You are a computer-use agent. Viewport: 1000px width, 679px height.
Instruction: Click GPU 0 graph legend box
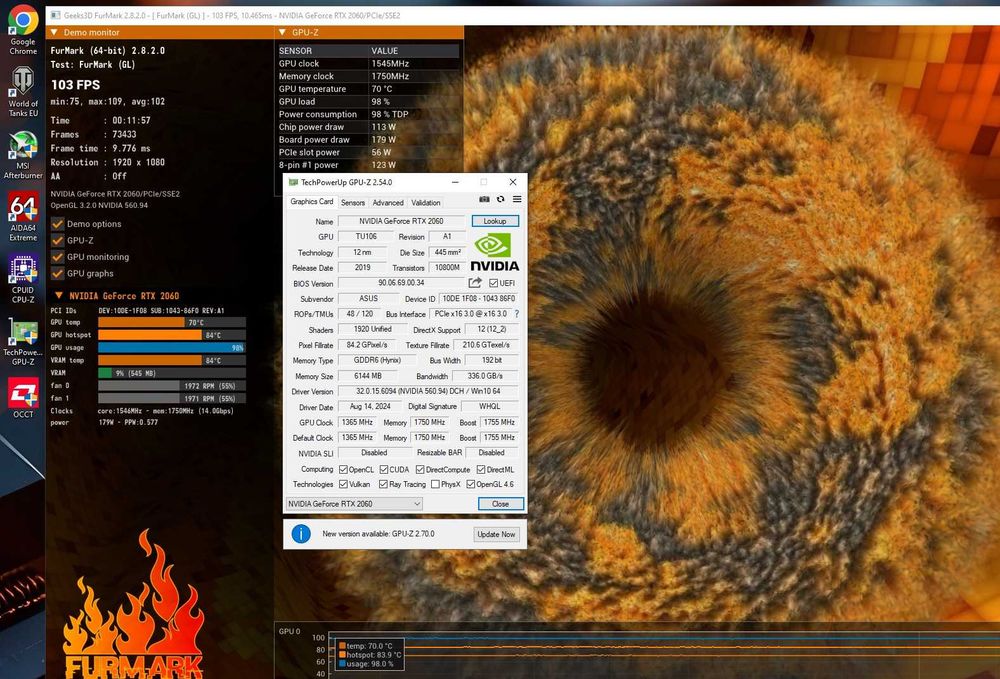tap(370, 655)
